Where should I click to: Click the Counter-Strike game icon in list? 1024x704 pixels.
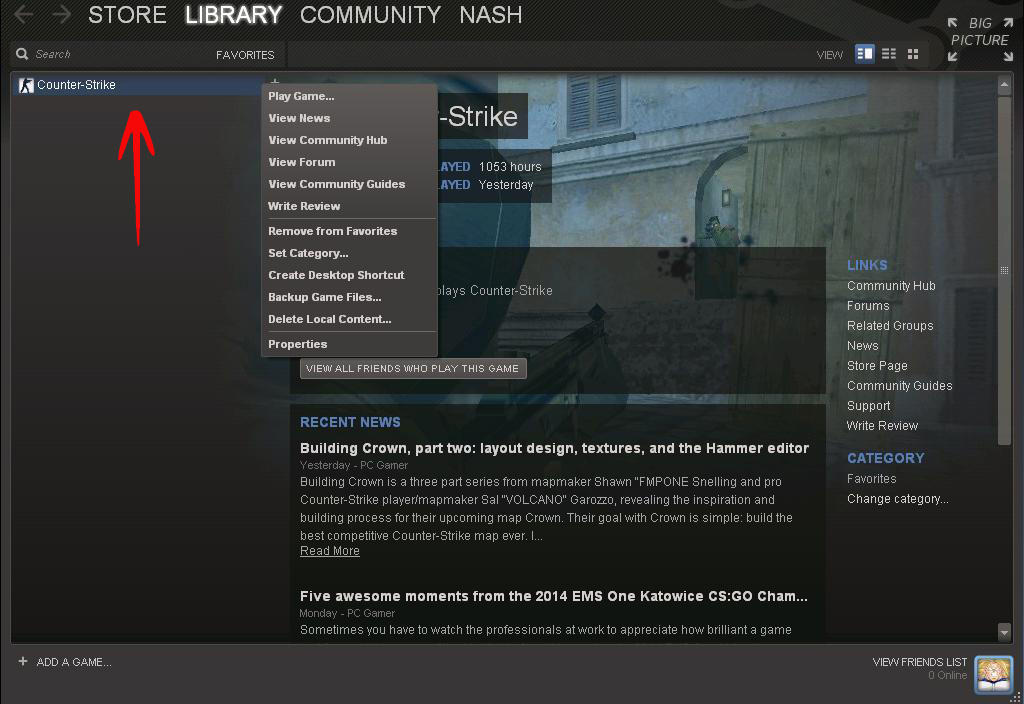[25, 85]
